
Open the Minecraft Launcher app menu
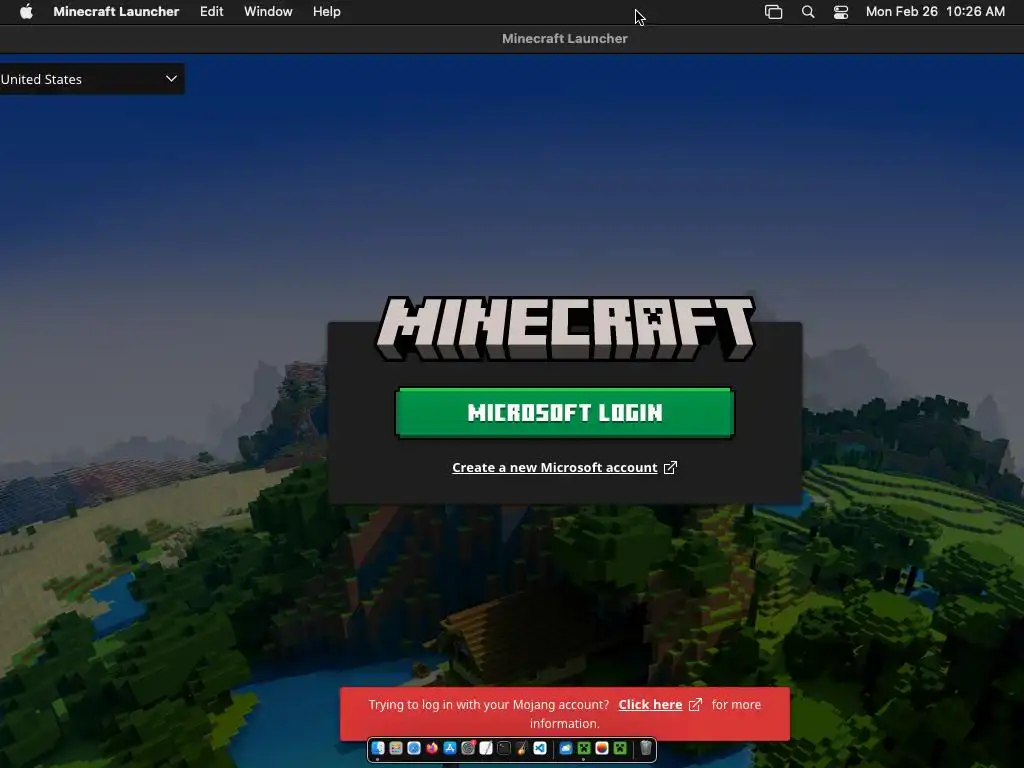tap(116, 11)
